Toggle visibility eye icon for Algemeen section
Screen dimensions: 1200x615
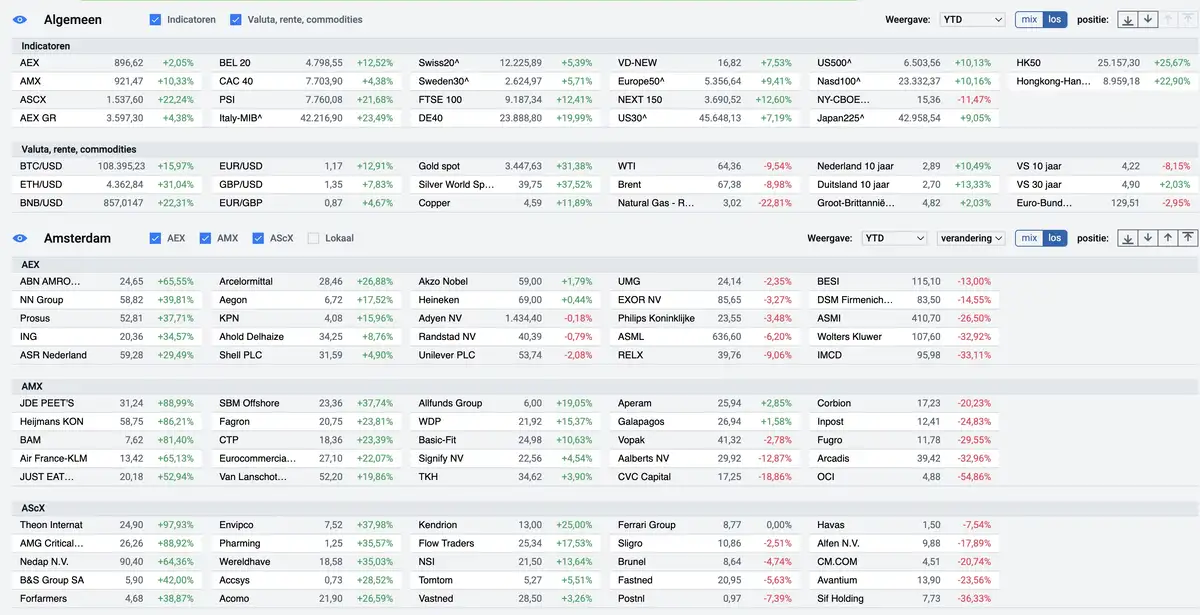pyautogui.click(x=20, y=20)
